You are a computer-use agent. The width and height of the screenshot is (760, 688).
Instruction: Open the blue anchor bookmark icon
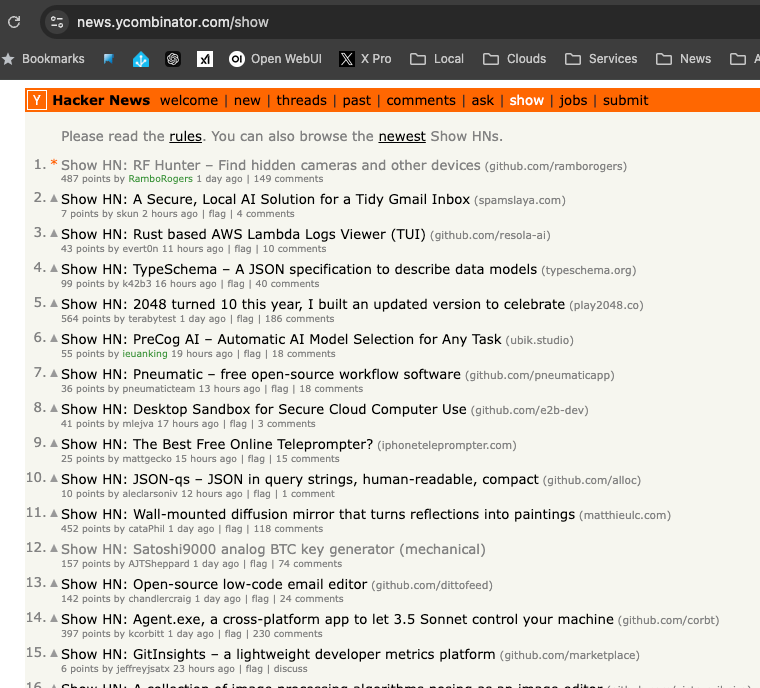click(141, 59)
